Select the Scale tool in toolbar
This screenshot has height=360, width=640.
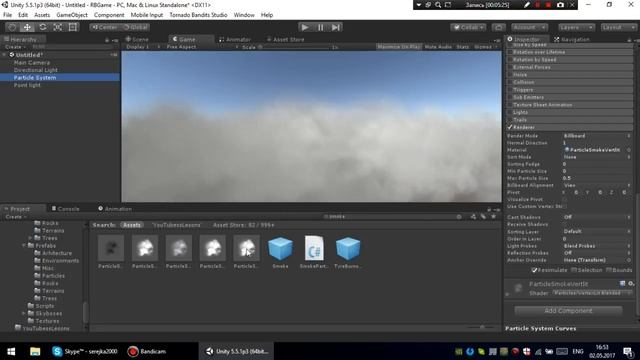(x=58, y=27)
